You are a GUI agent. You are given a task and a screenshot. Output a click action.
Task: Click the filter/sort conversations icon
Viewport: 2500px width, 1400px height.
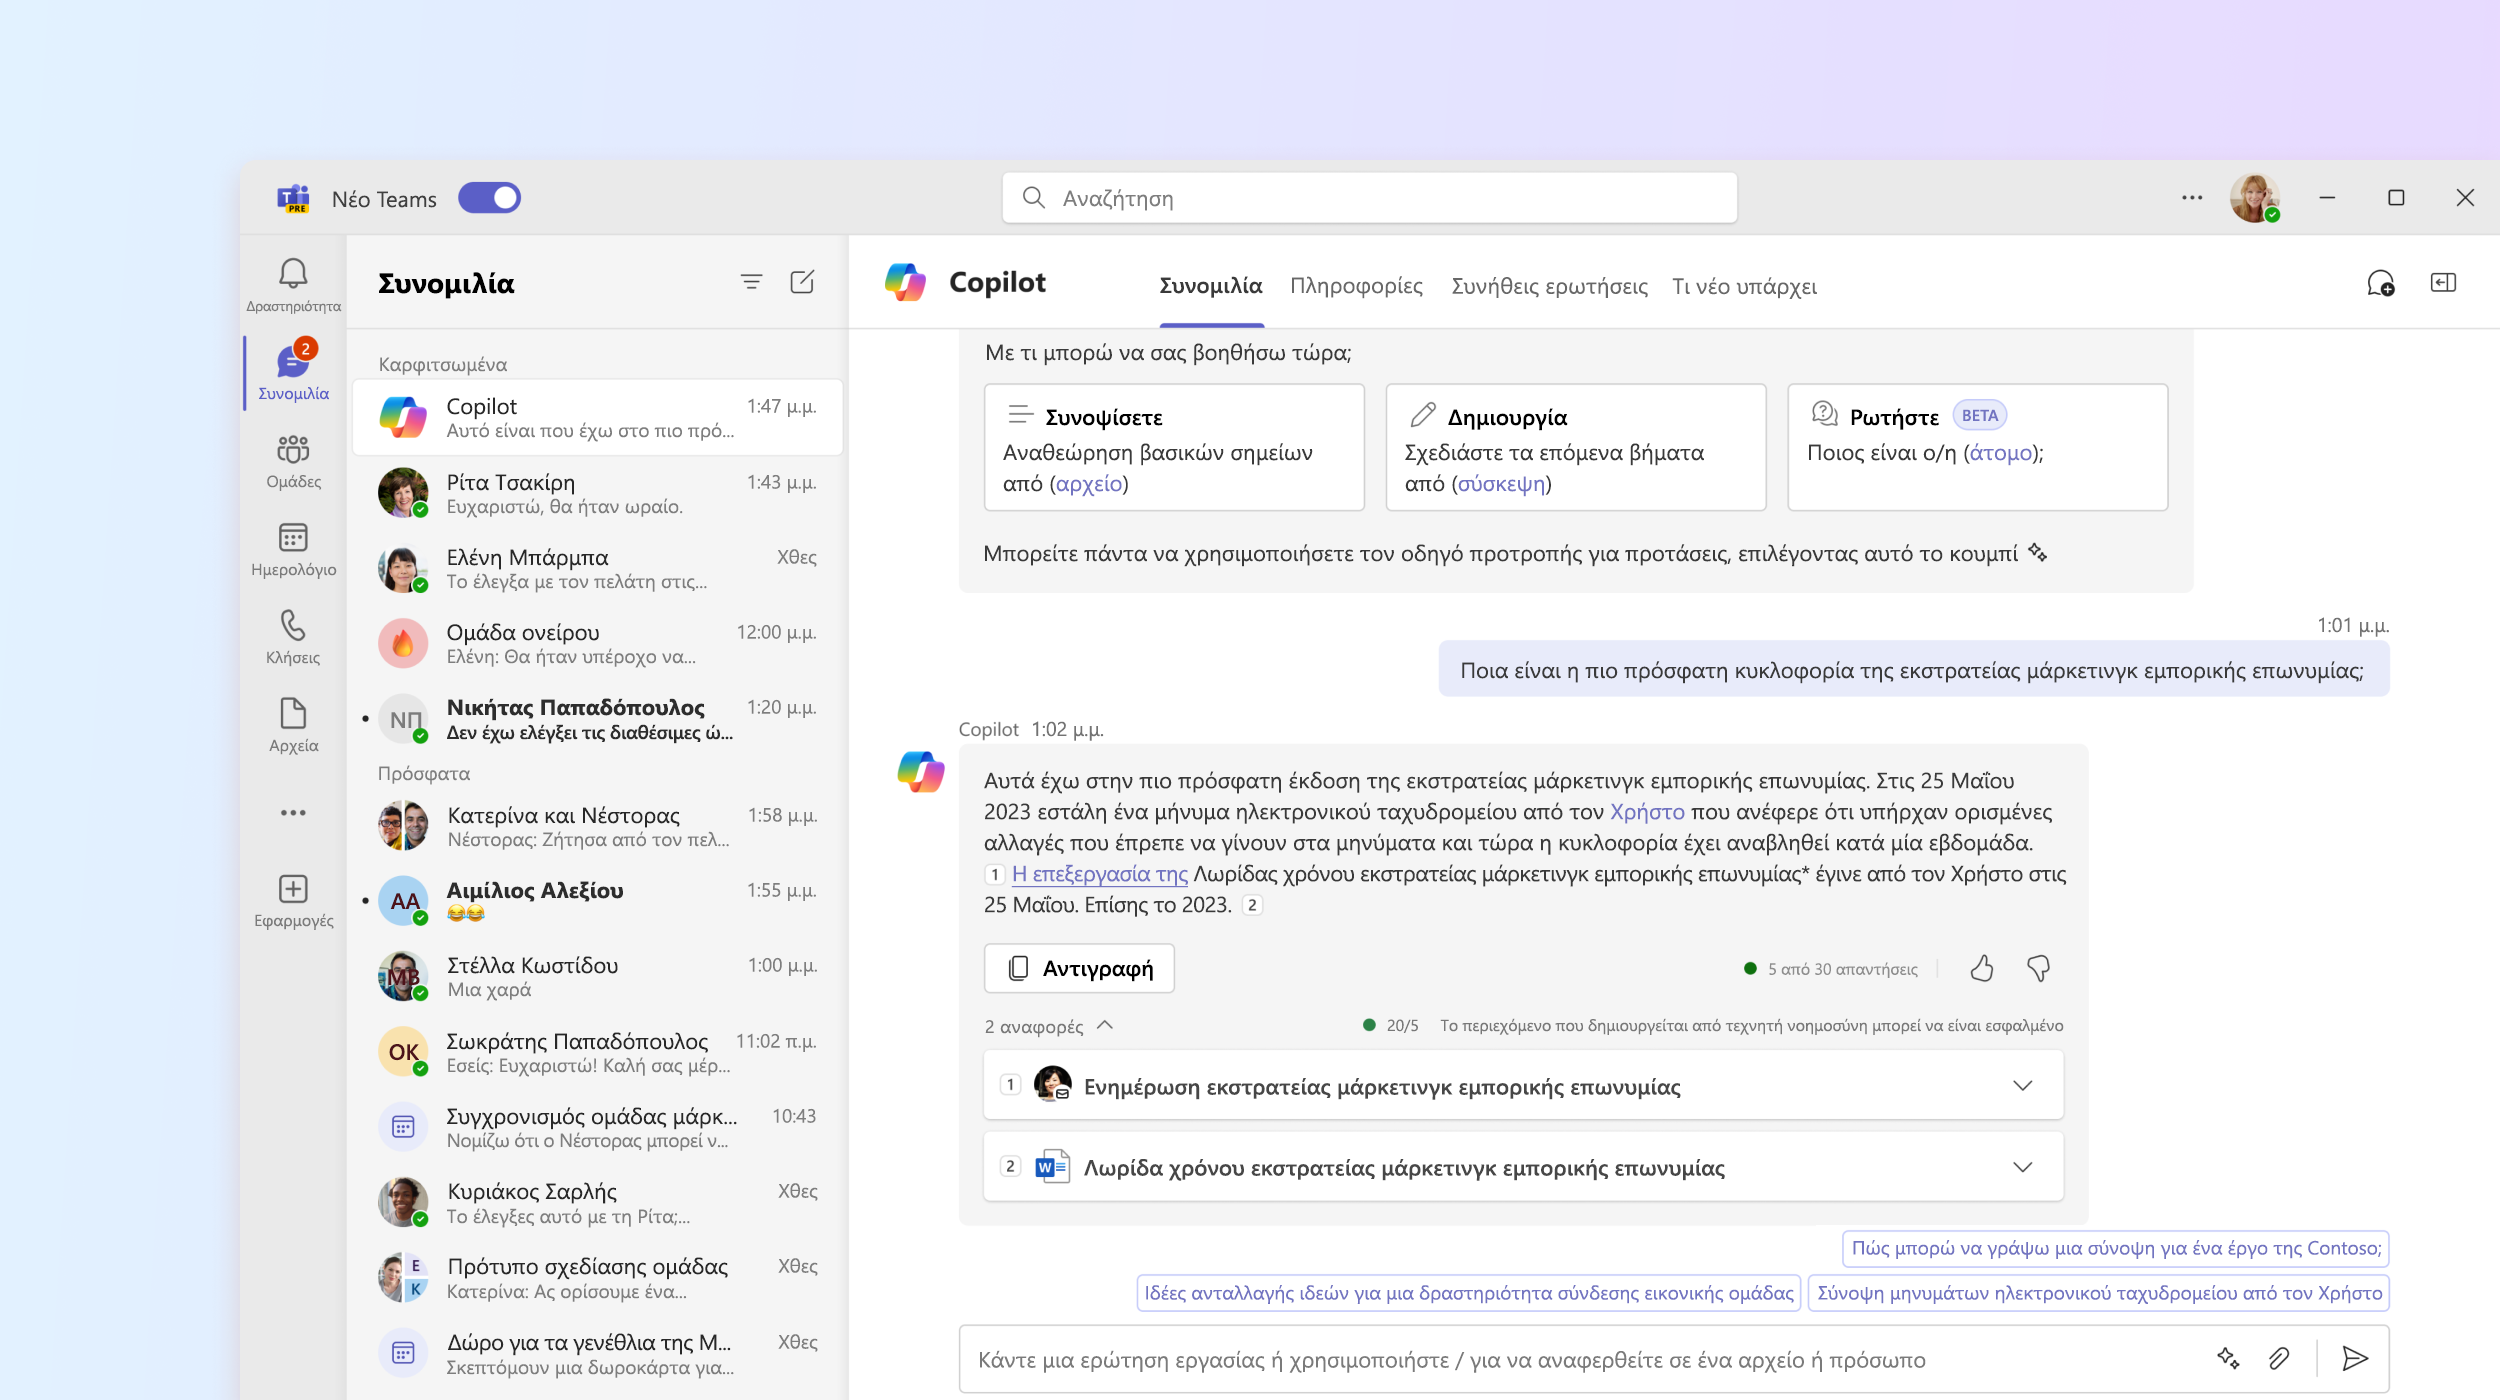click(x=750, y=282)
